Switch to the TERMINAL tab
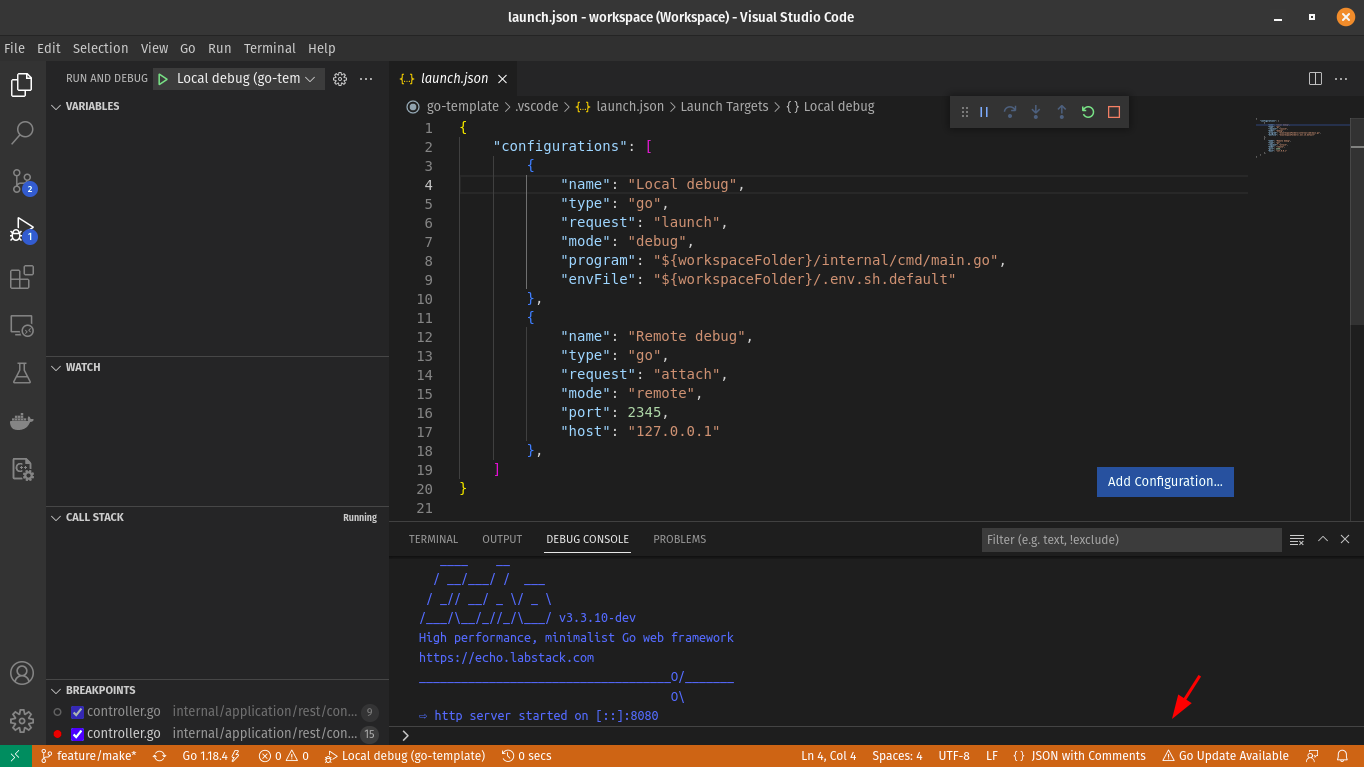The image size is (1364, 767). point(433,539)
